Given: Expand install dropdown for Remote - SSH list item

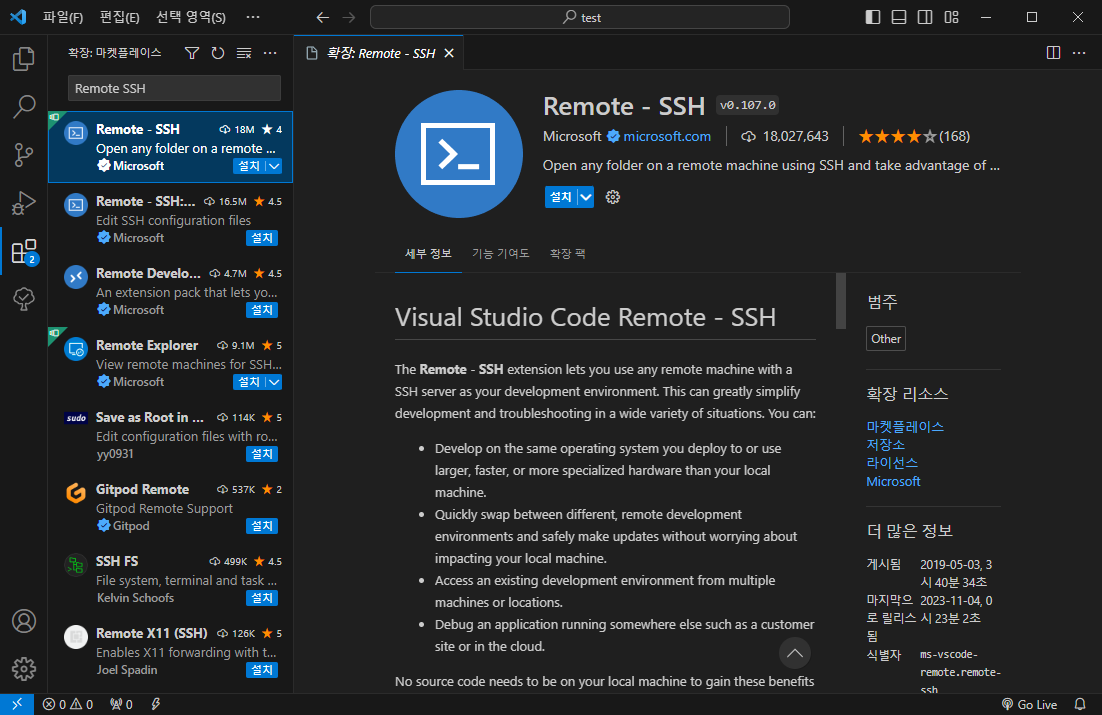Looking at the screenshot, I should 274,166.
